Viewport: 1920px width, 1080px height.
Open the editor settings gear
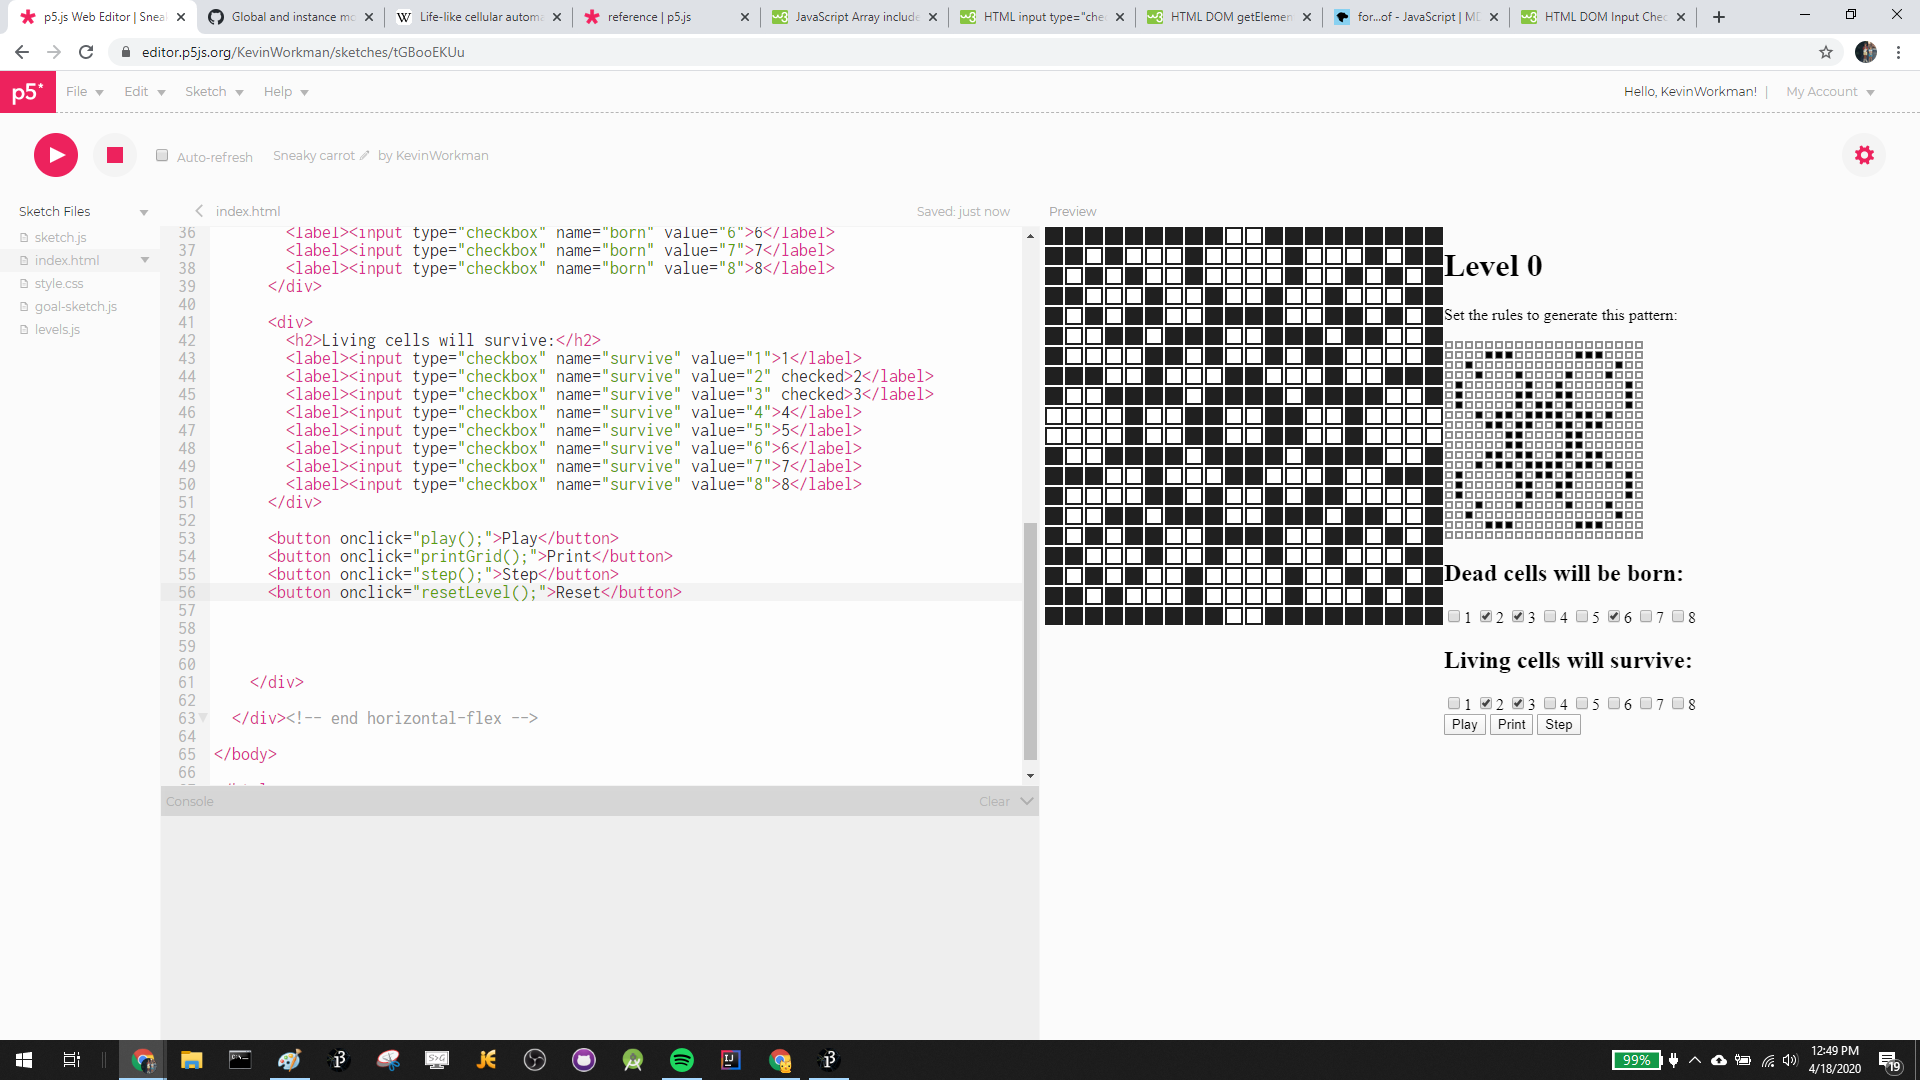click(1864, 155)
